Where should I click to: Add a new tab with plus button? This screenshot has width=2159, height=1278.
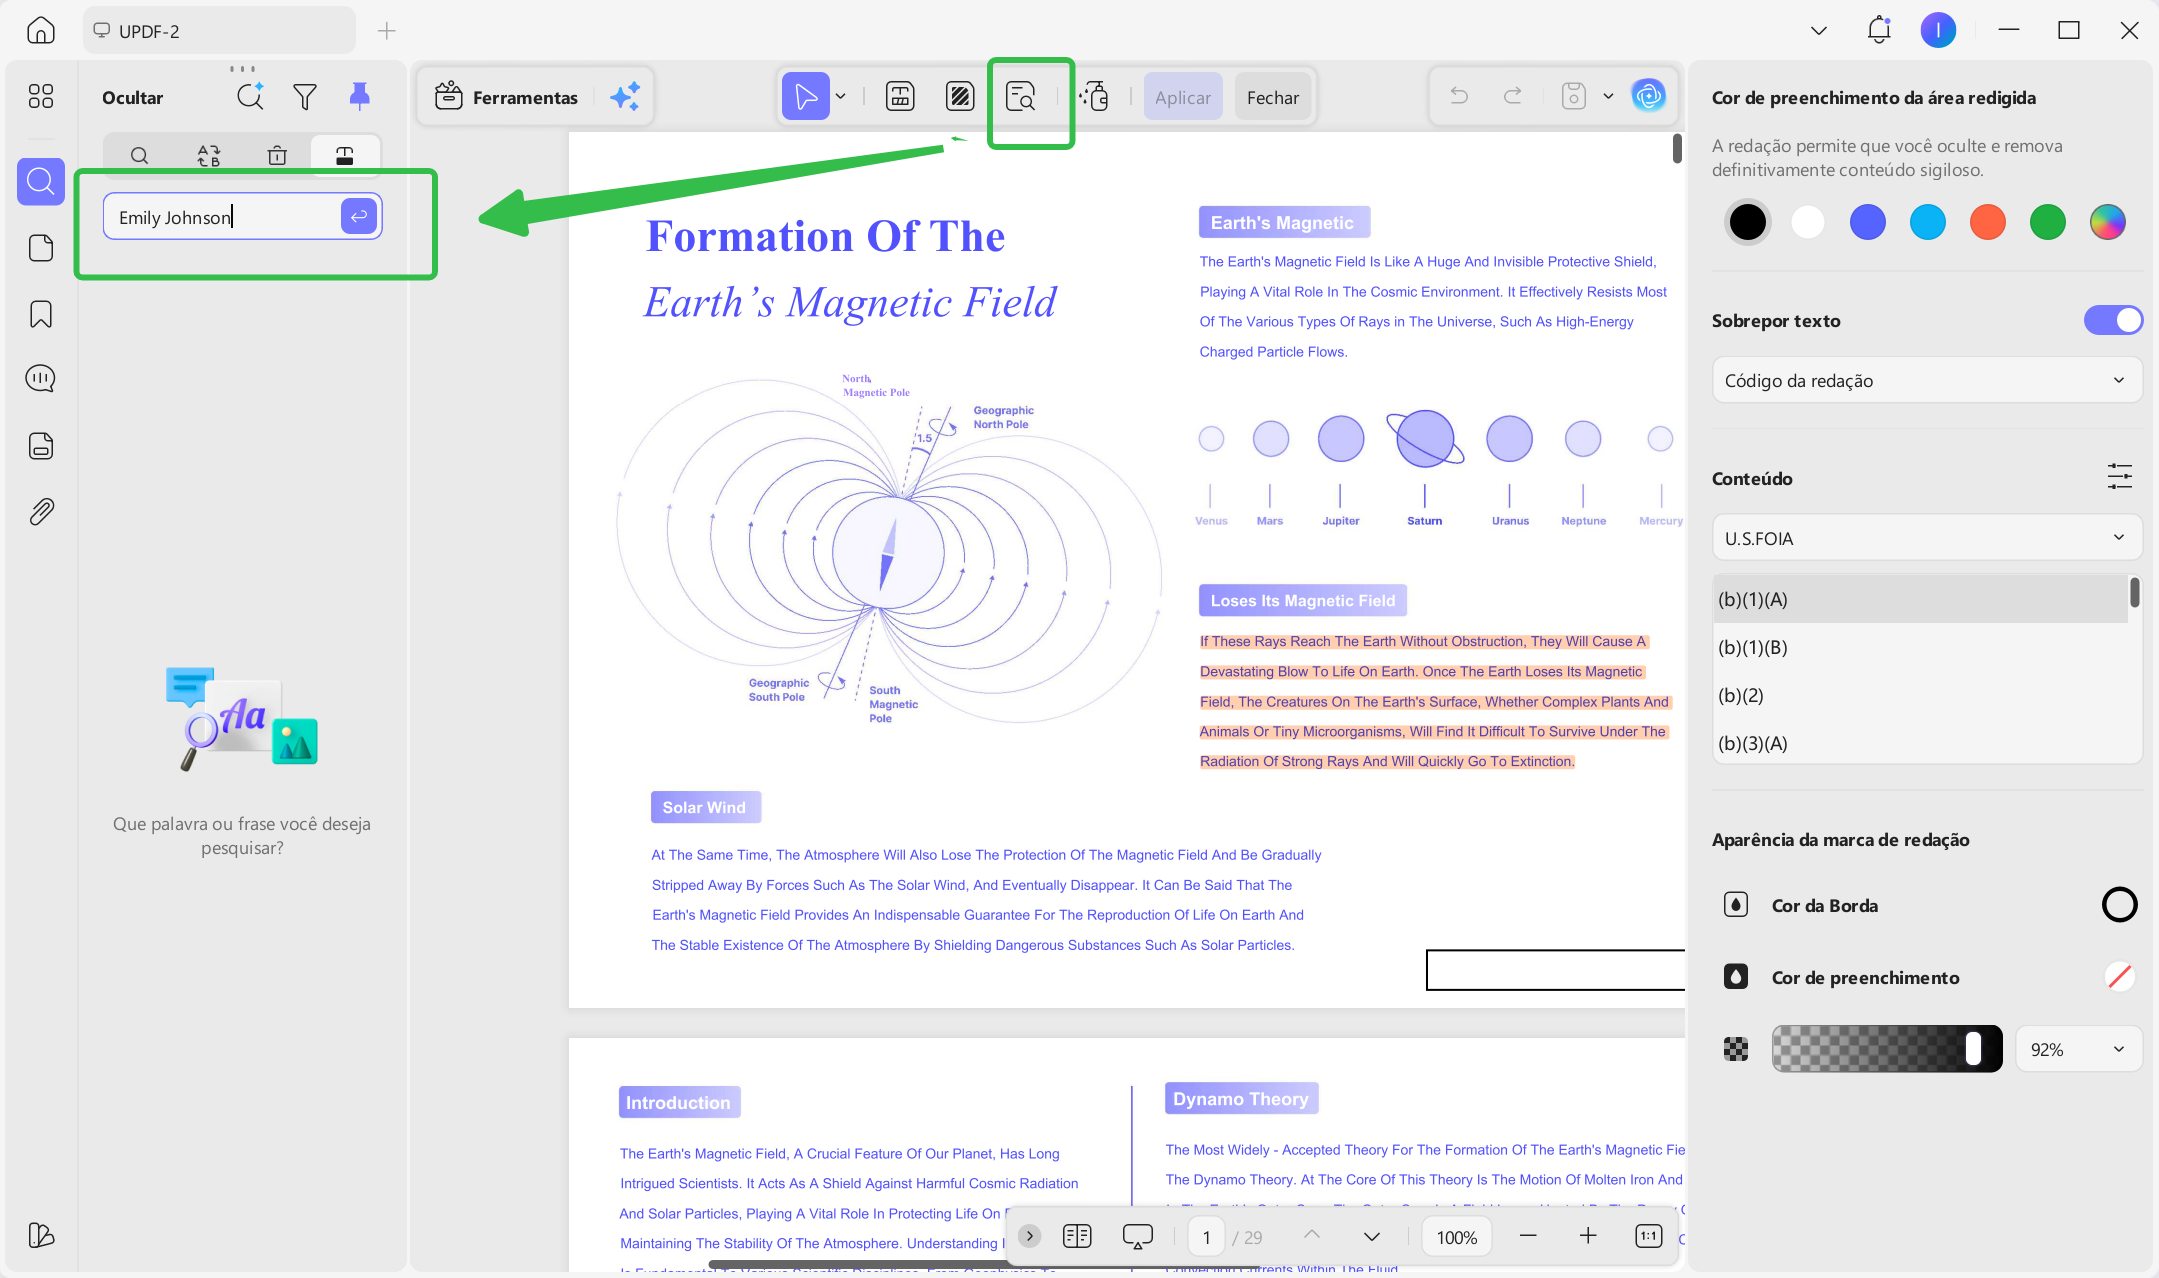[387, 31]
